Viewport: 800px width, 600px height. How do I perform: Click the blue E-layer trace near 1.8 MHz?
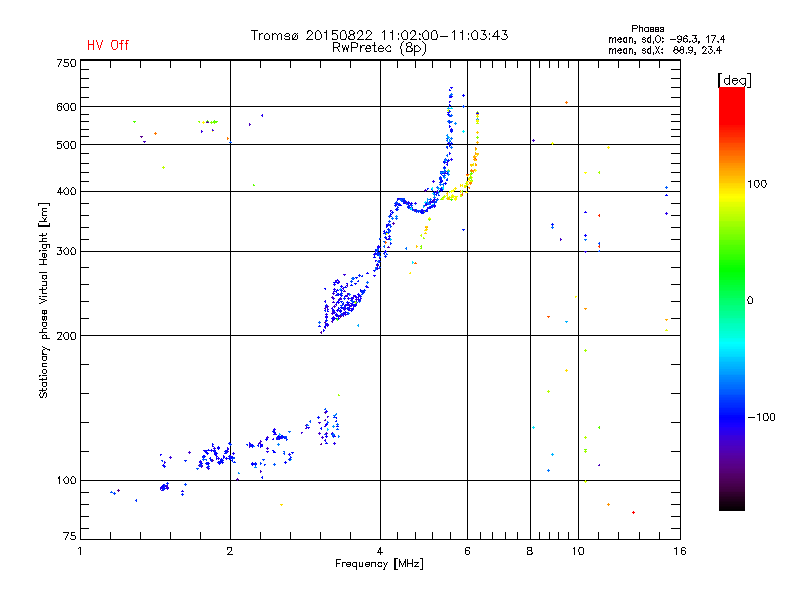click(x=217, y=455)
